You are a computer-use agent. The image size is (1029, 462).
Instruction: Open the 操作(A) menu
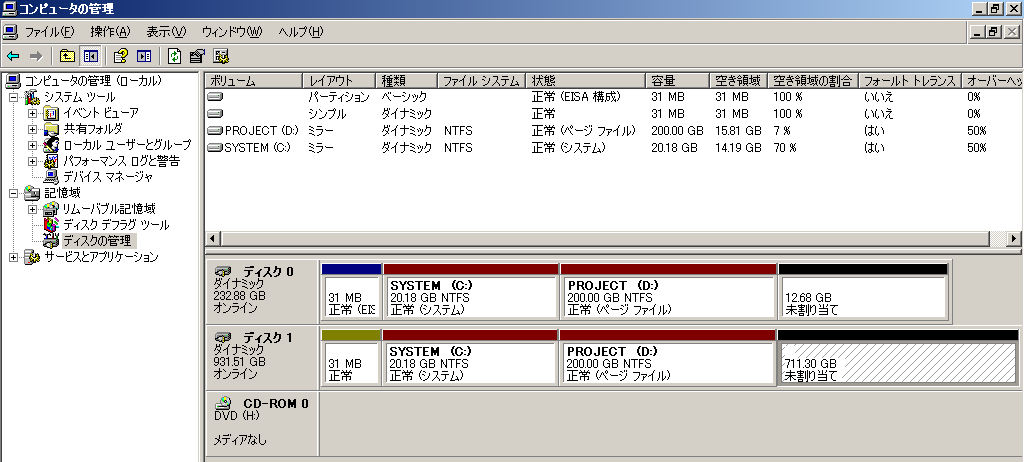(x=110, y=32)
